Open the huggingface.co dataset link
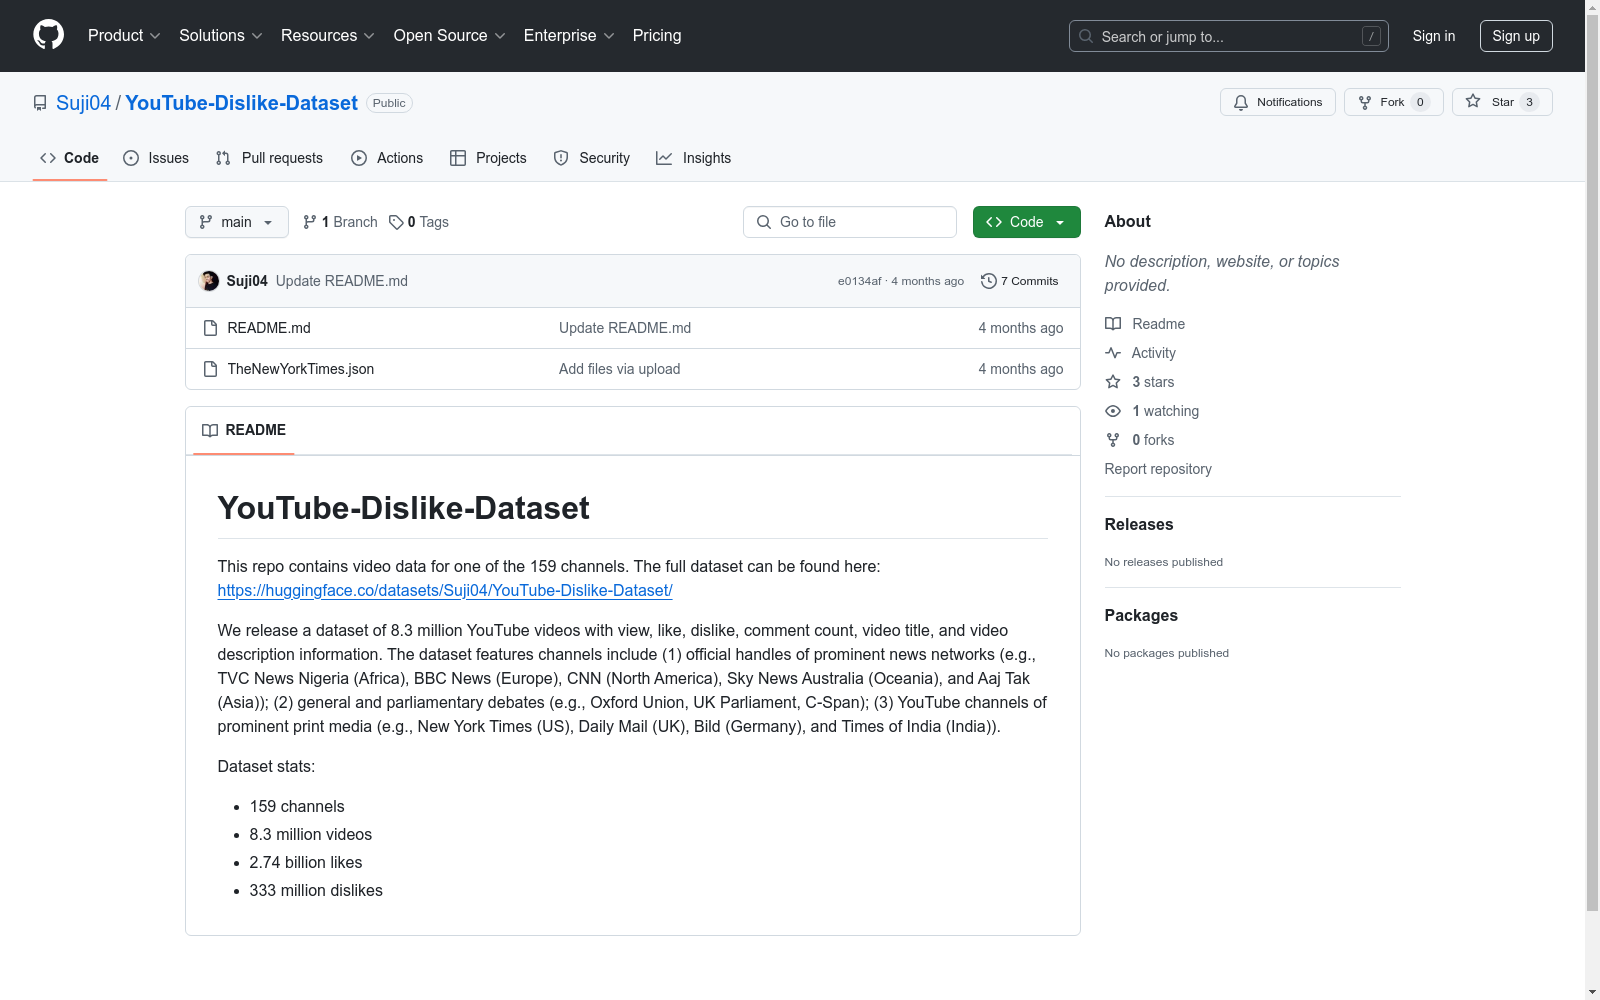The image size is (1600, 1000). coord(445,590)
